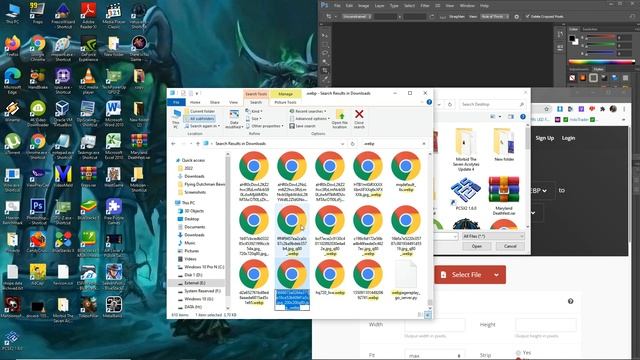Viewport: 640px width, 360px height.
Task: Open the Window menu in Photoshop
Action: 467,6
